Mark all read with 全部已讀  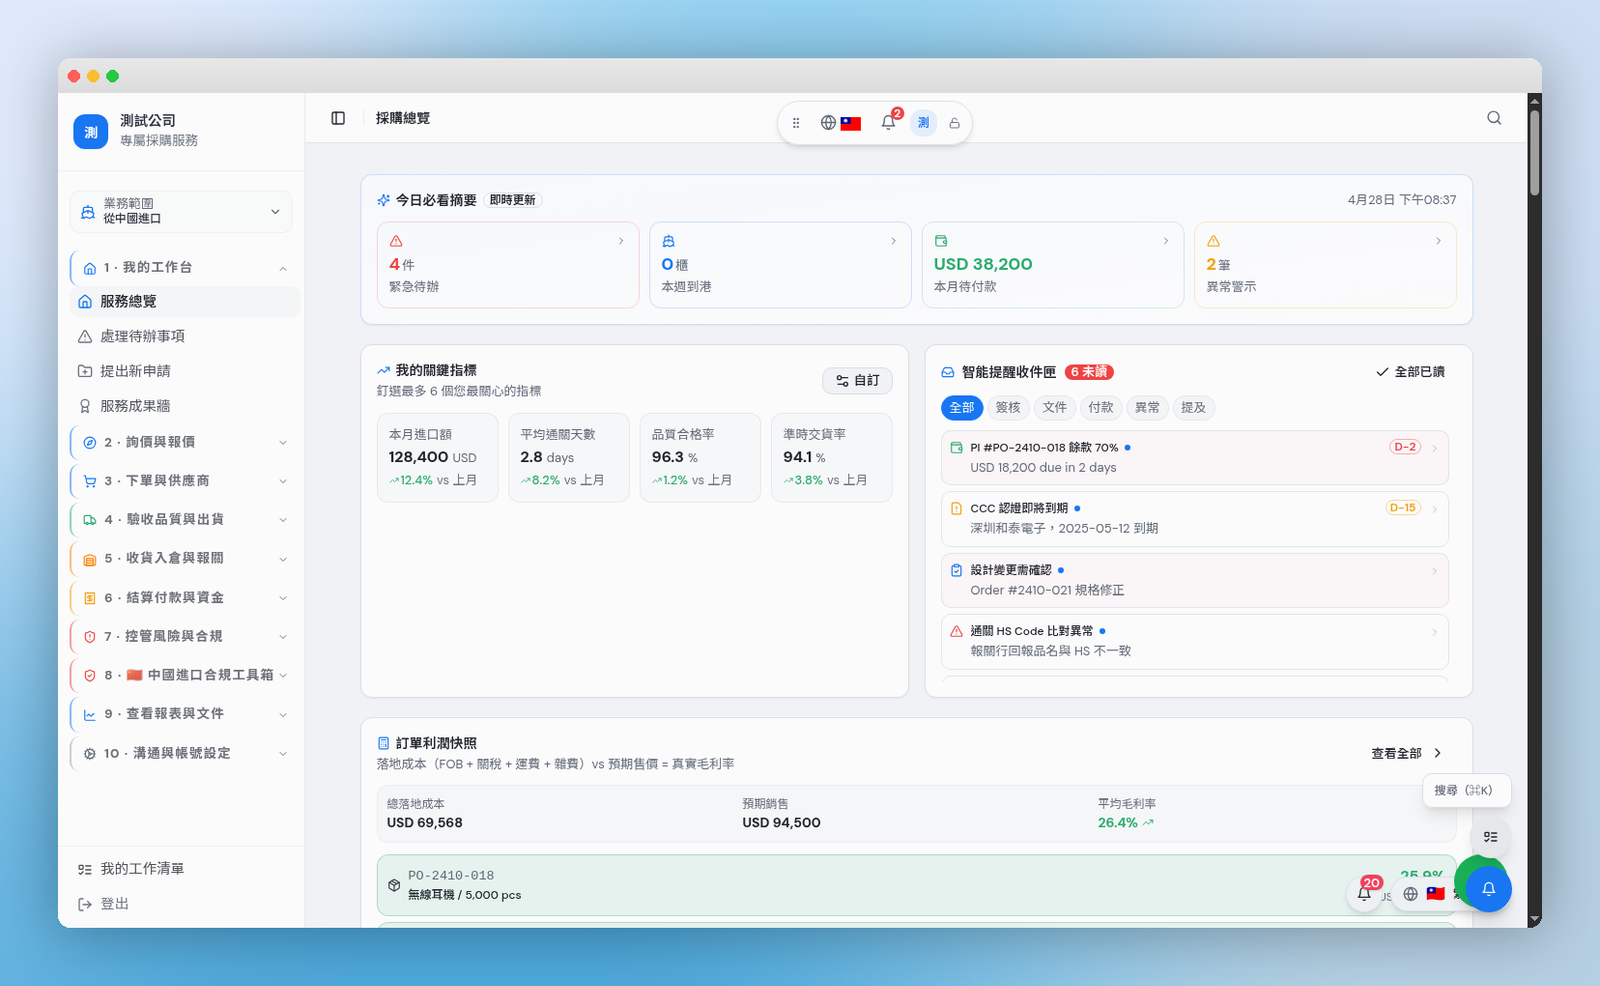pyautogui.click(x=1411, y=372)
